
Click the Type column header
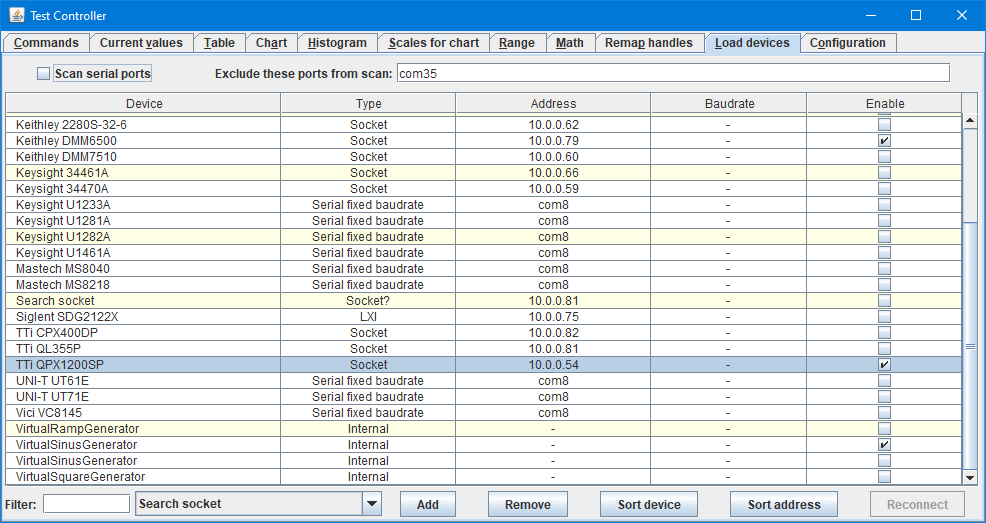pyautogui.click(x=368, y=104)
